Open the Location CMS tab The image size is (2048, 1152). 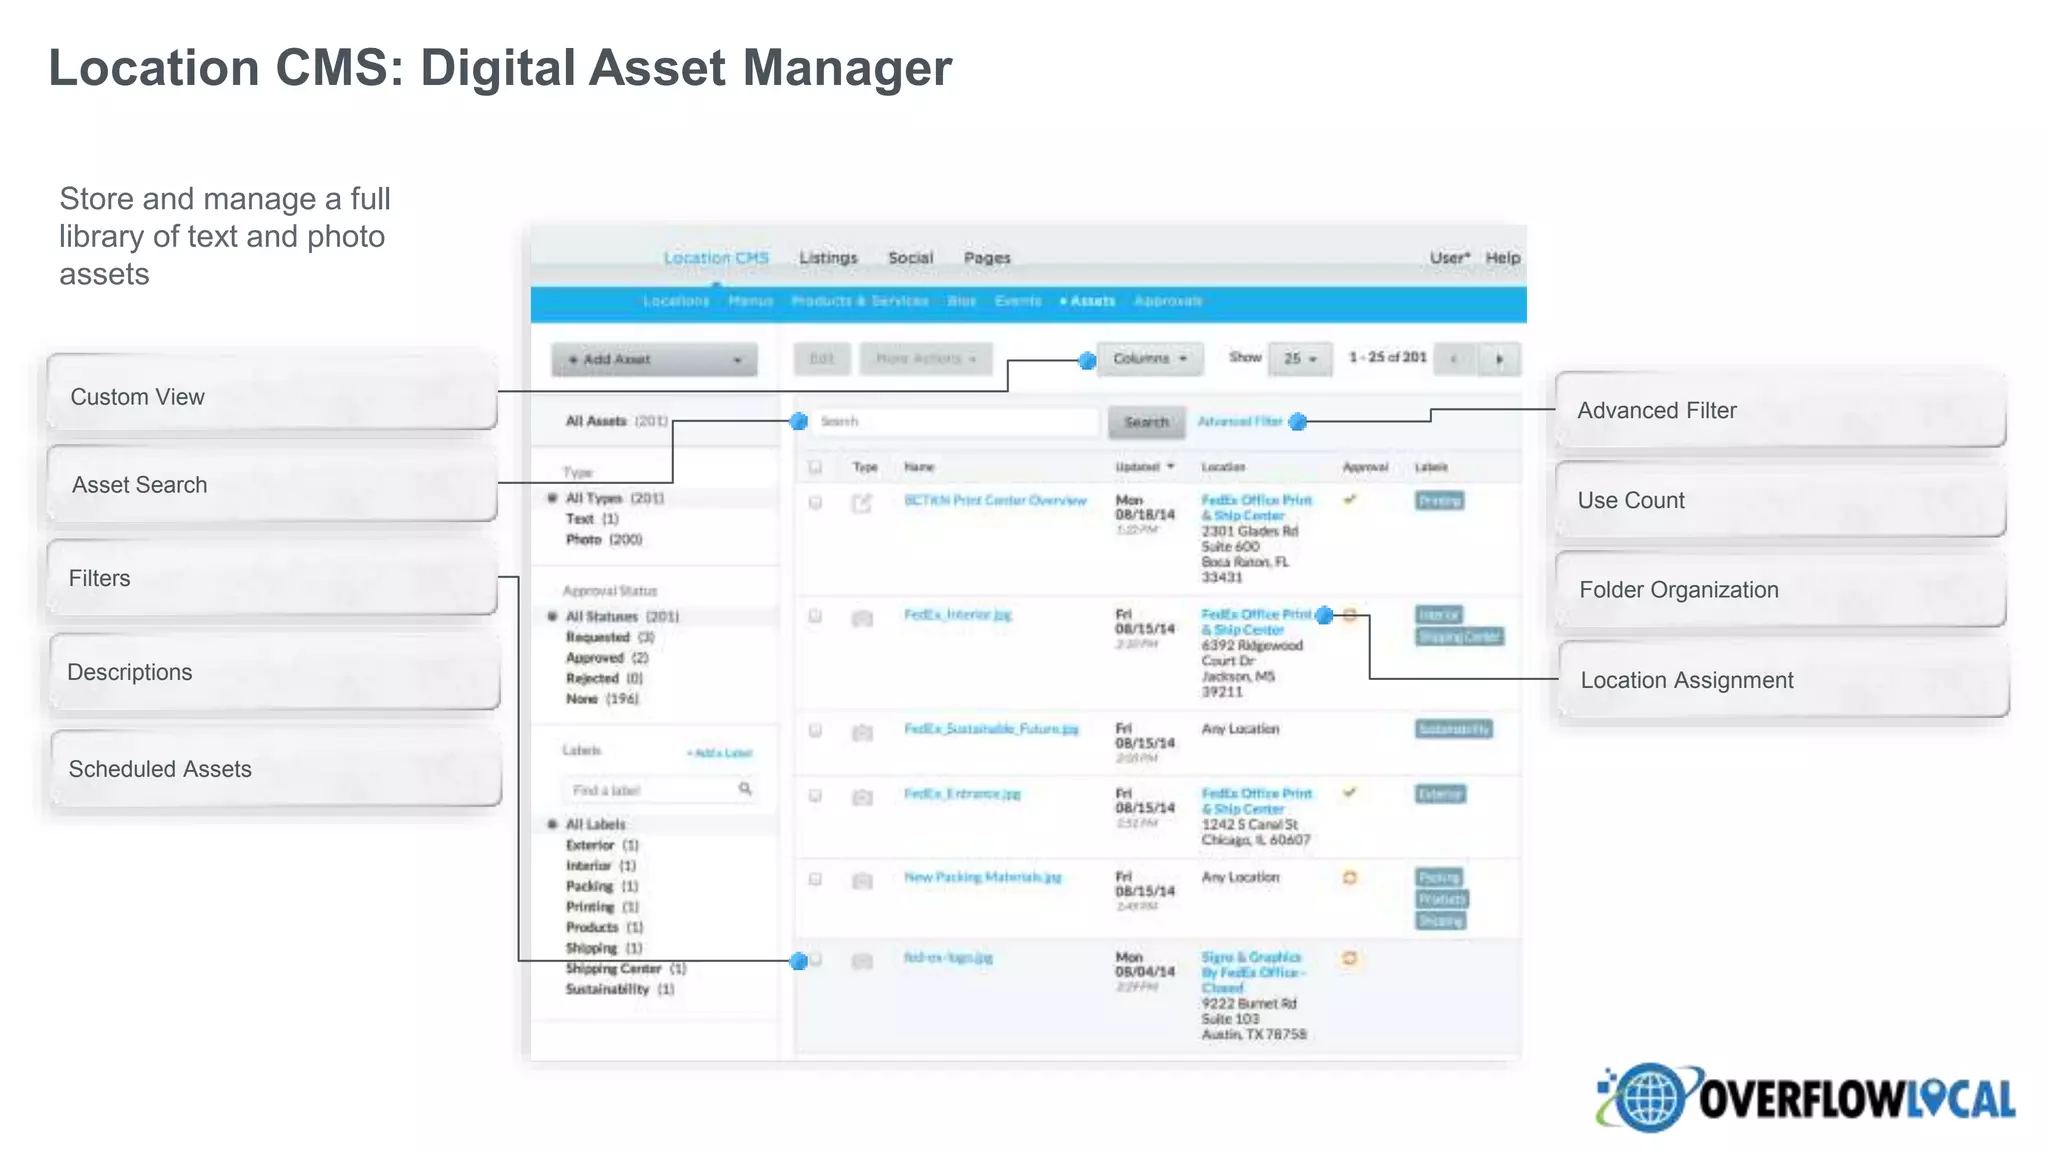(716, 258)
